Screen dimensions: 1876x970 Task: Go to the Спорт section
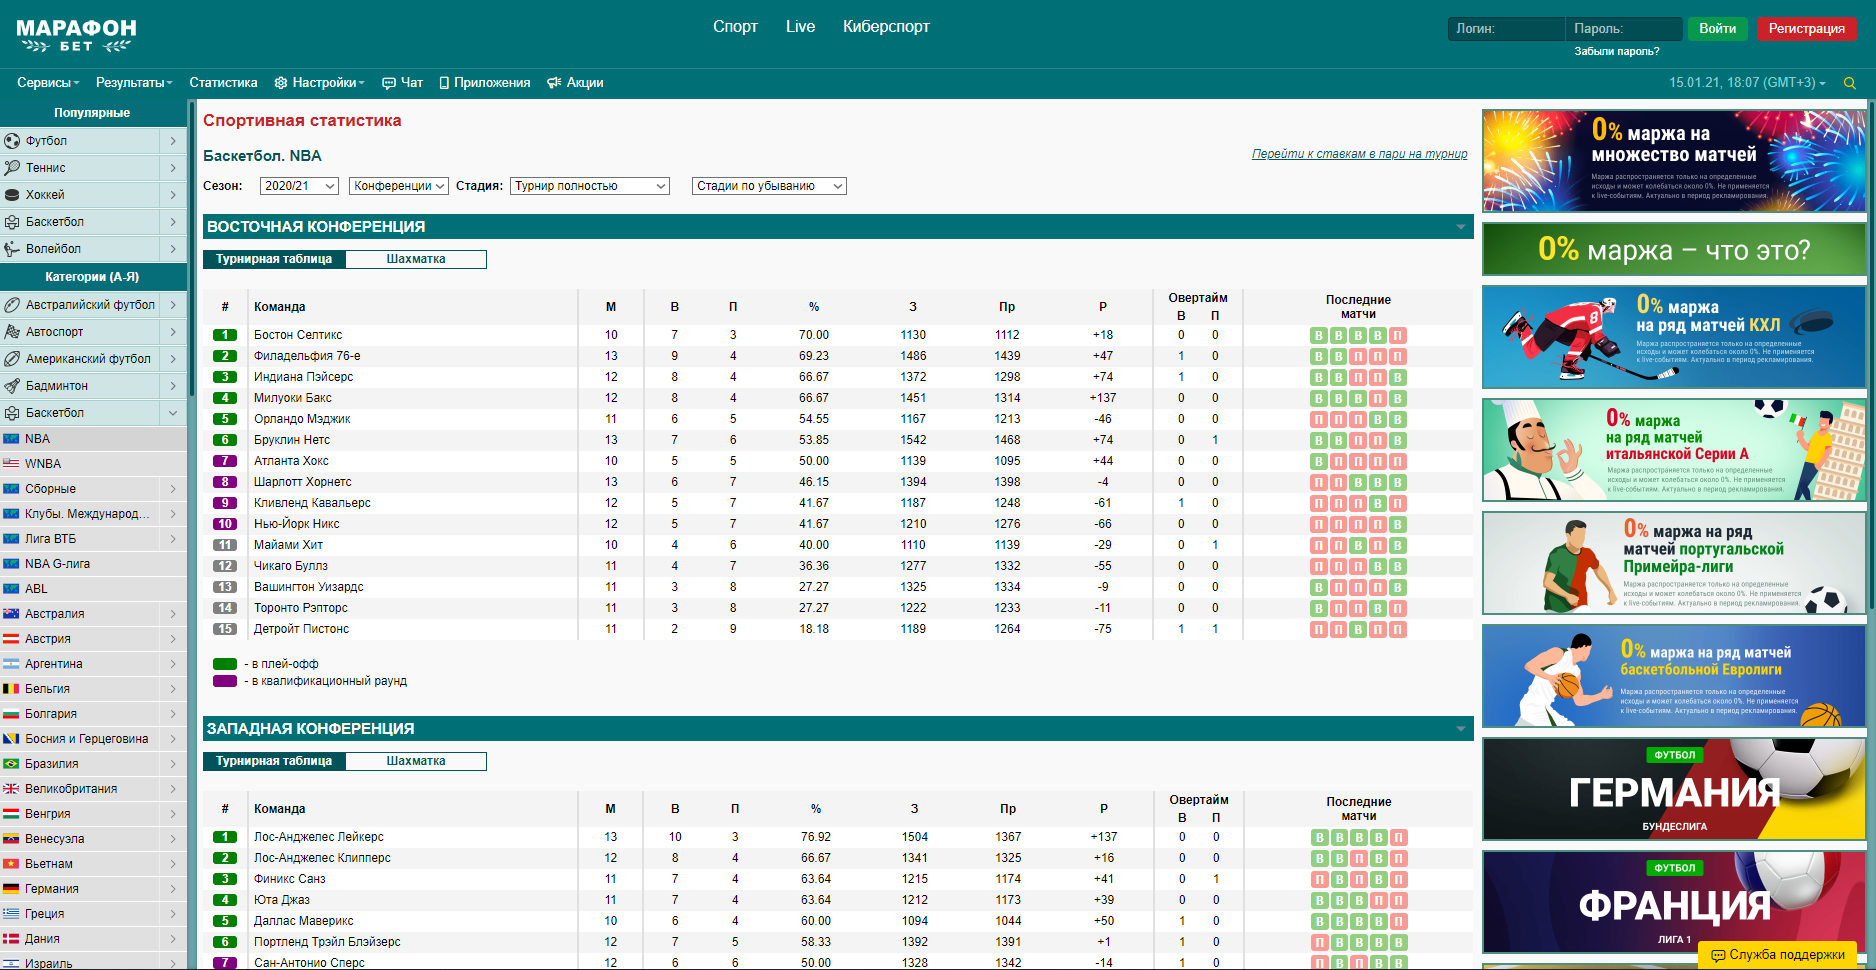tap(735, 27)
